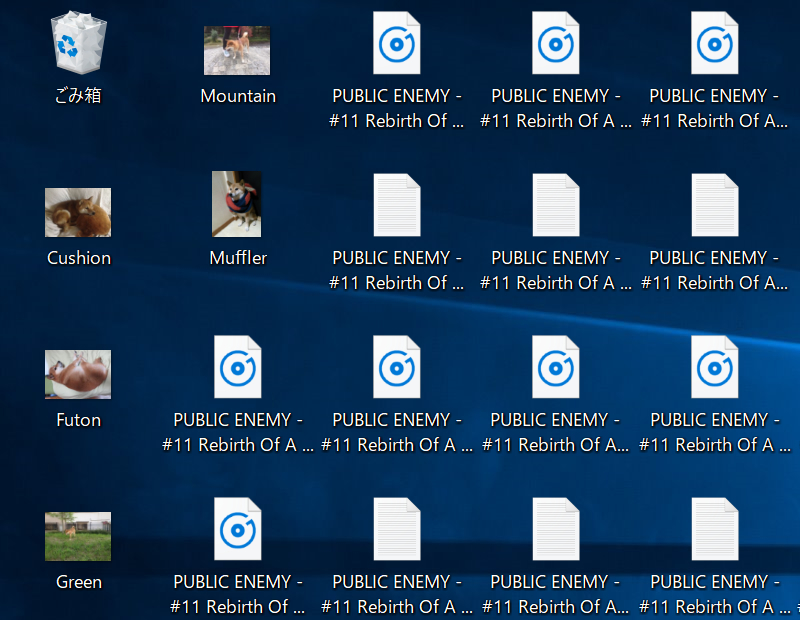This screenshot has width=800, height=620.
Task: Select the rightmost PUBLIC ENEMY document, second row
Action: (x=715, y=205)
